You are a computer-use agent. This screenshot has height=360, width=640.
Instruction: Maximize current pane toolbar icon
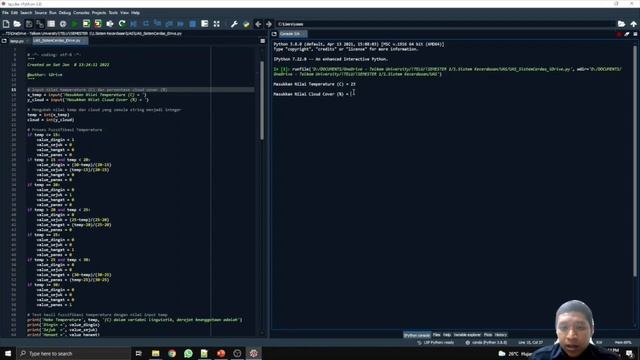(204, 24)
